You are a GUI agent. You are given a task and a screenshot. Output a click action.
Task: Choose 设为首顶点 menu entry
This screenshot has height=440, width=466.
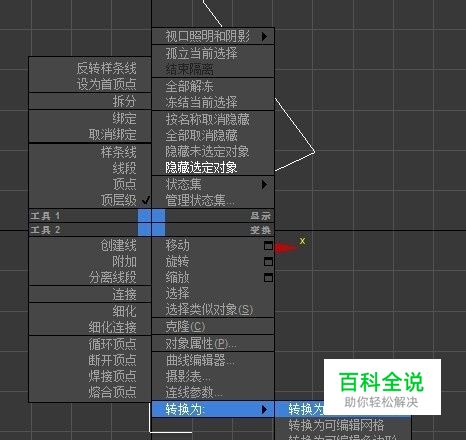click(x=106, y=84)
